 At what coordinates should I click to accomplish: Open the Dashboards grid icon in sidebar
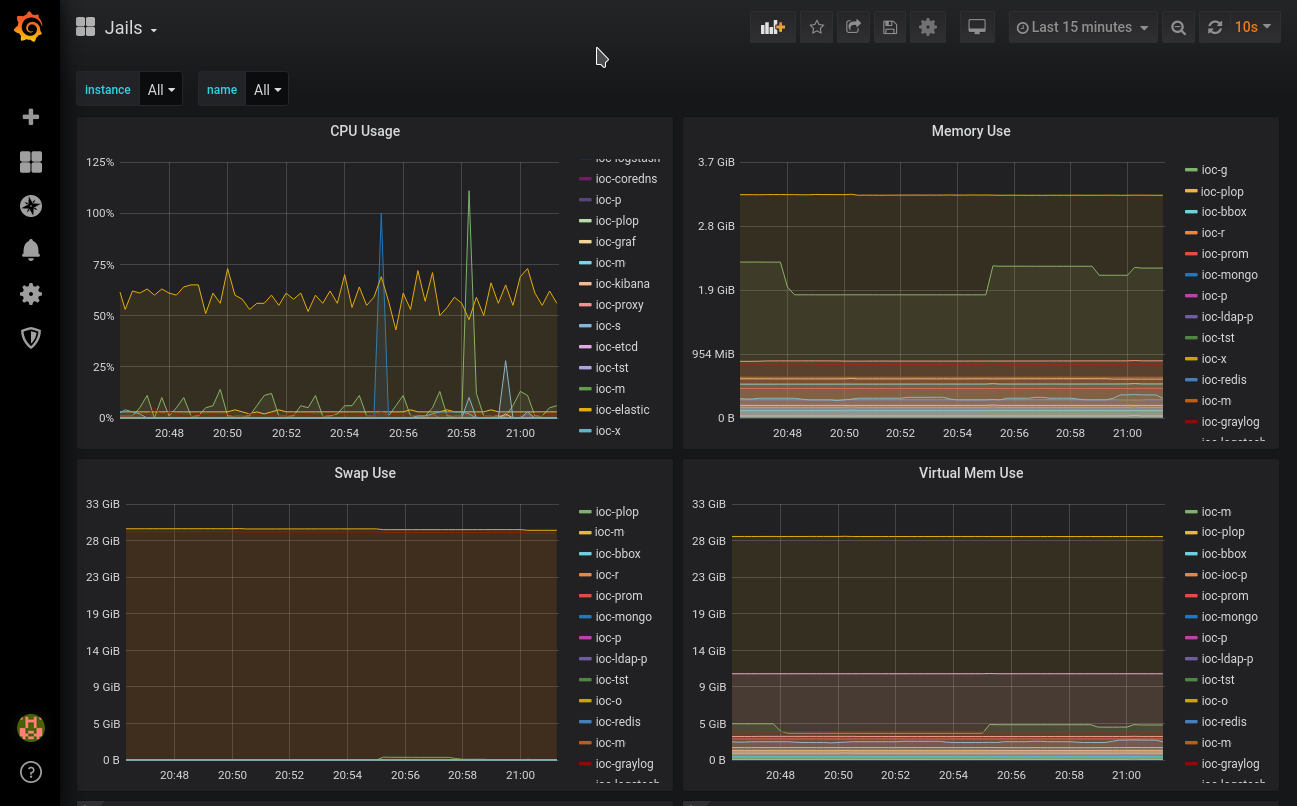[31, 162]
